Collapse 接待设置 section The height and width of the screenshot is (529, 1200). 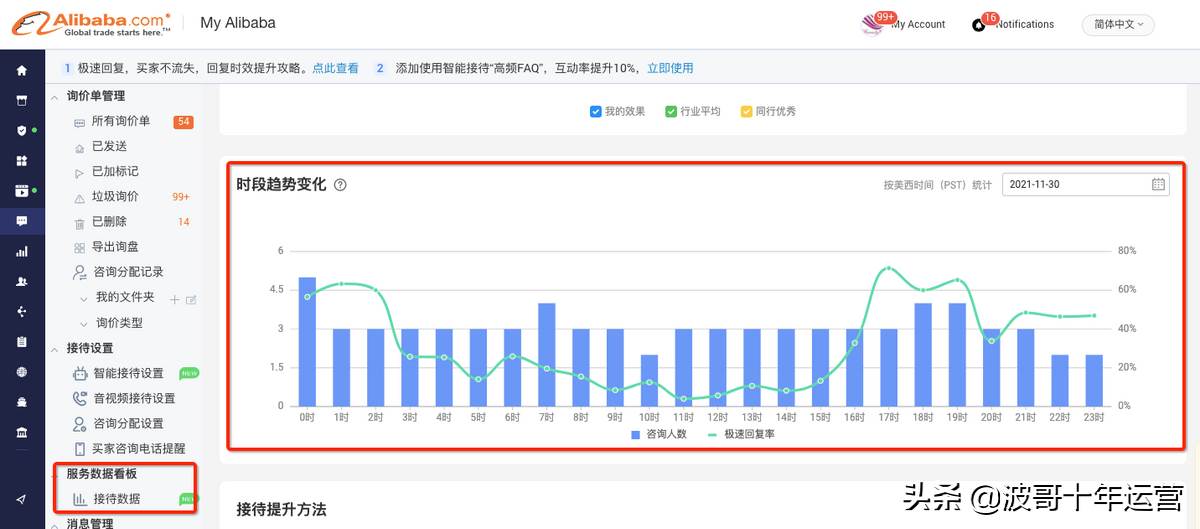[54, 348]
